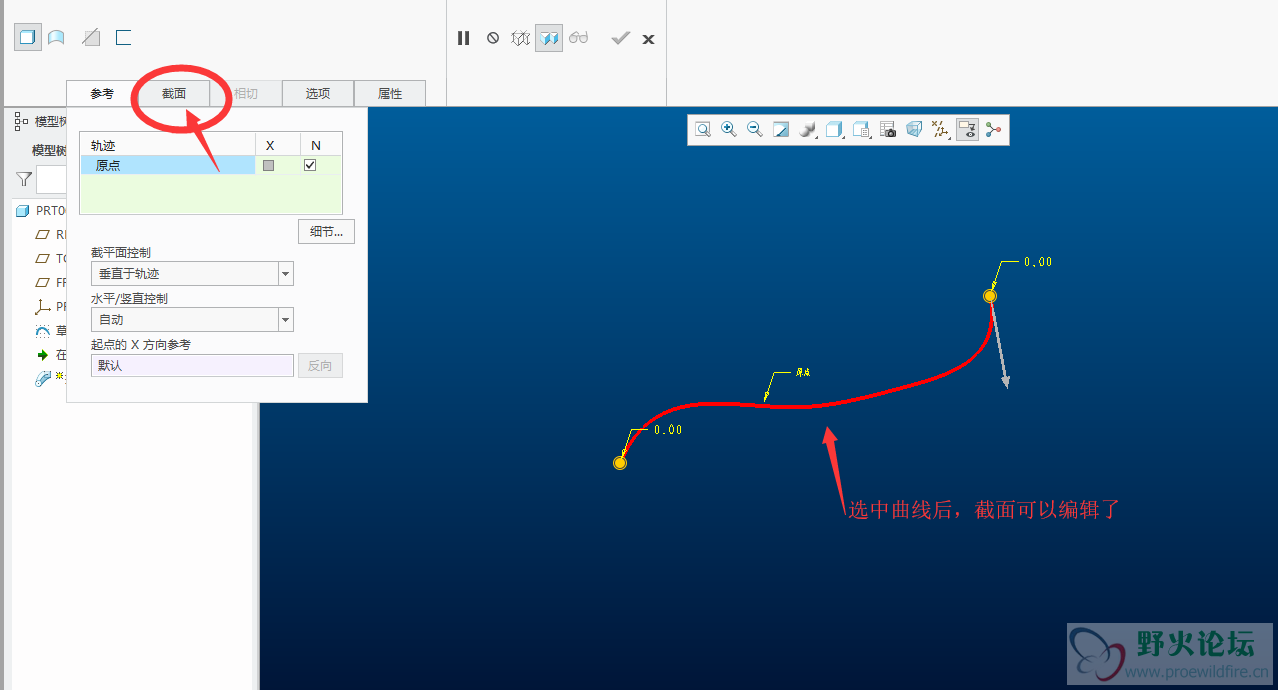Select the solid sweep icon
This screenshot has width=1278, height=690.
tap(28, 38)
